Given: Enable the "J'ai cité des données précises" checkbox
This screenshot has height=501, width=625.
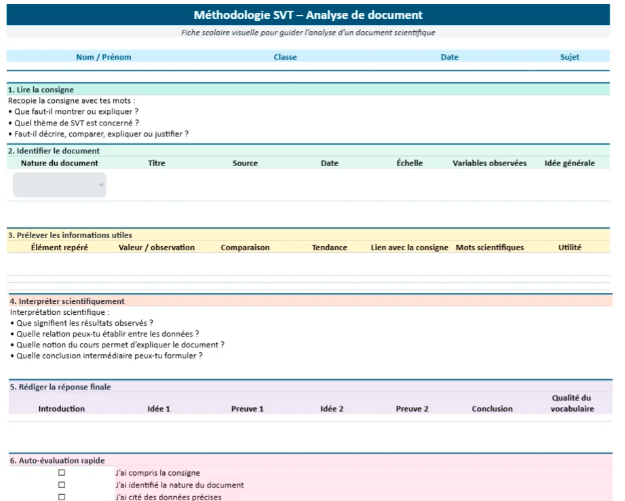Looking at the screenshot, I should point(61,496).
